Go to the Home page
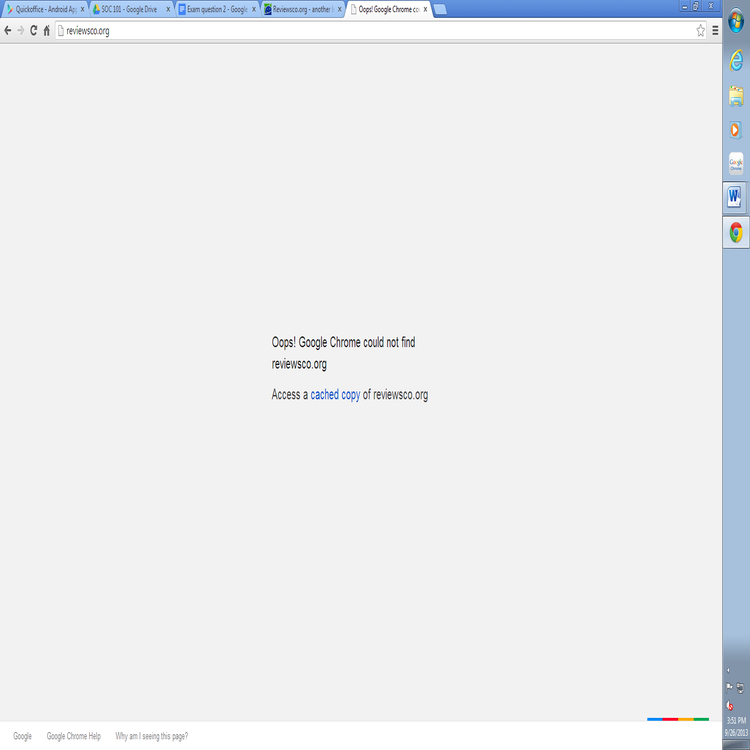This screenshot has width=750, height=750. (x=46, y=30)
